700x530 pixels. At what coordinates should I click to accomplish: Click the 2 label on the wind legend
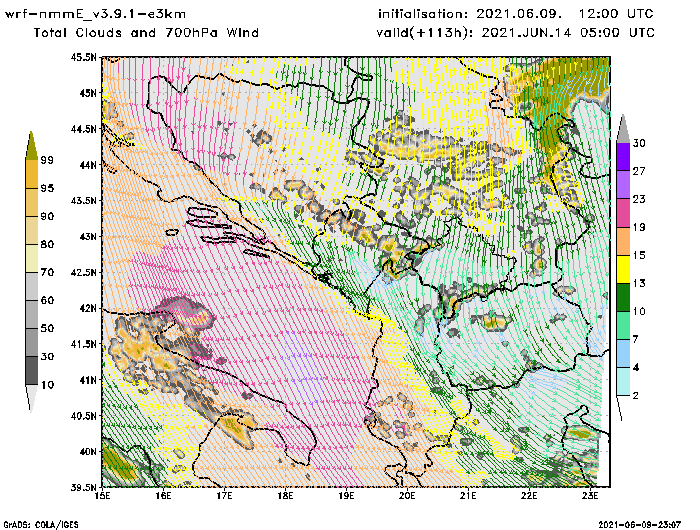click(636, 396)
